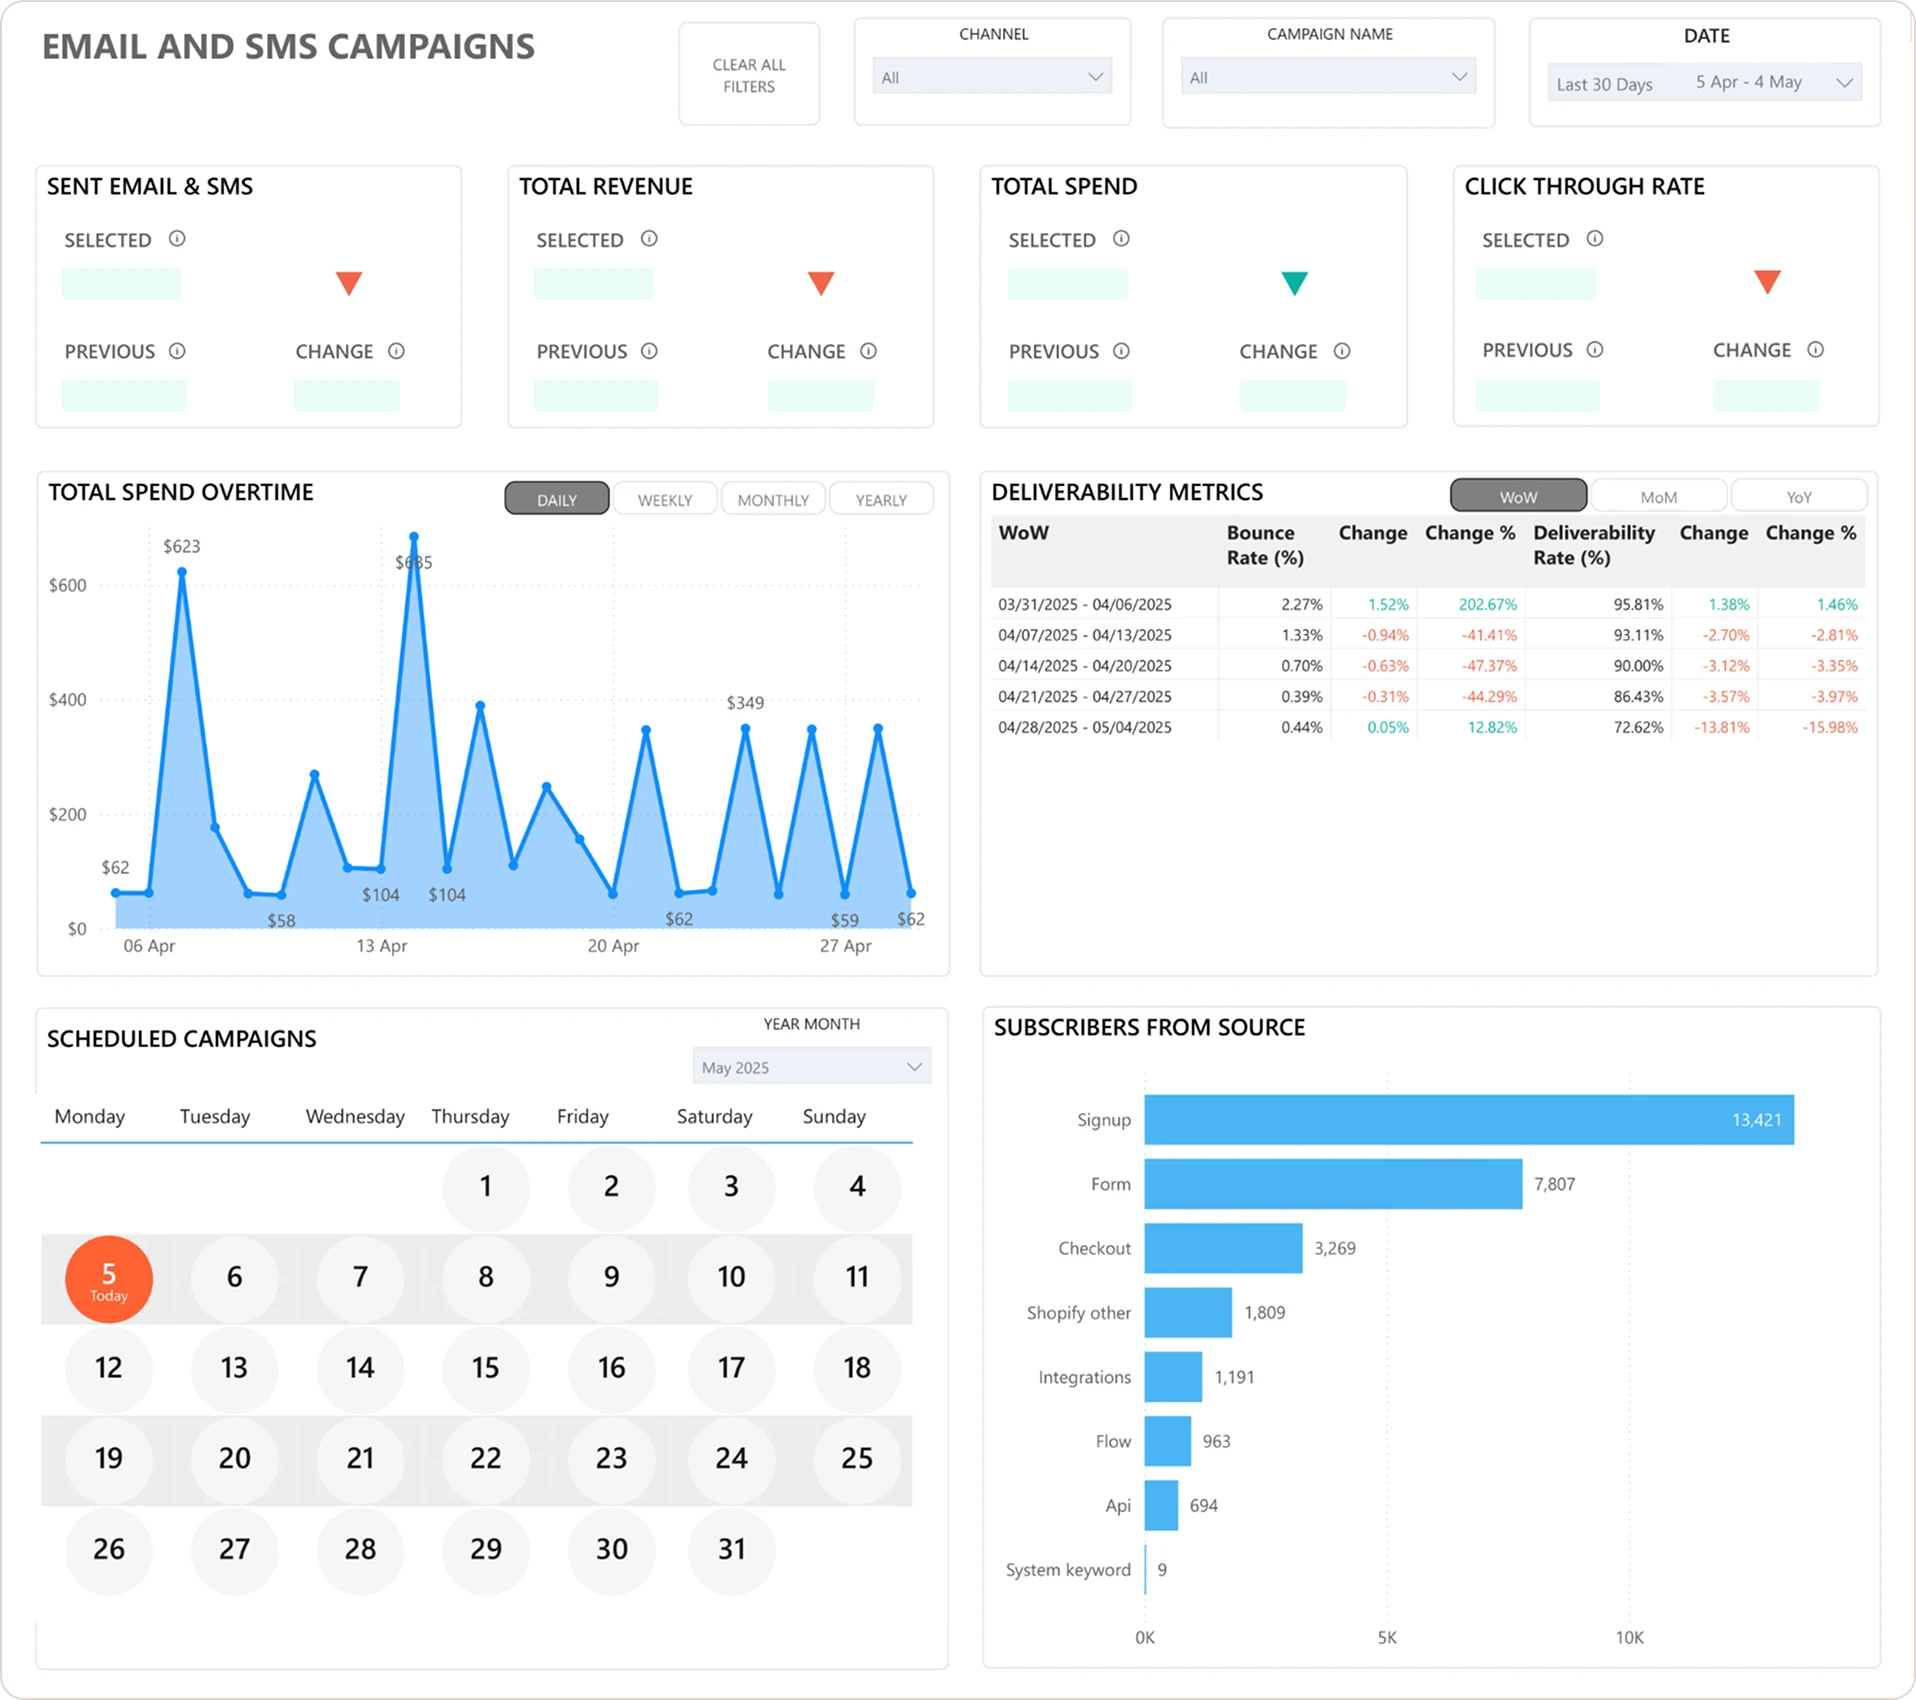Switch spend chart to WEEKLY view
Screen dimensions: 1916x1700
coord(665,499)
